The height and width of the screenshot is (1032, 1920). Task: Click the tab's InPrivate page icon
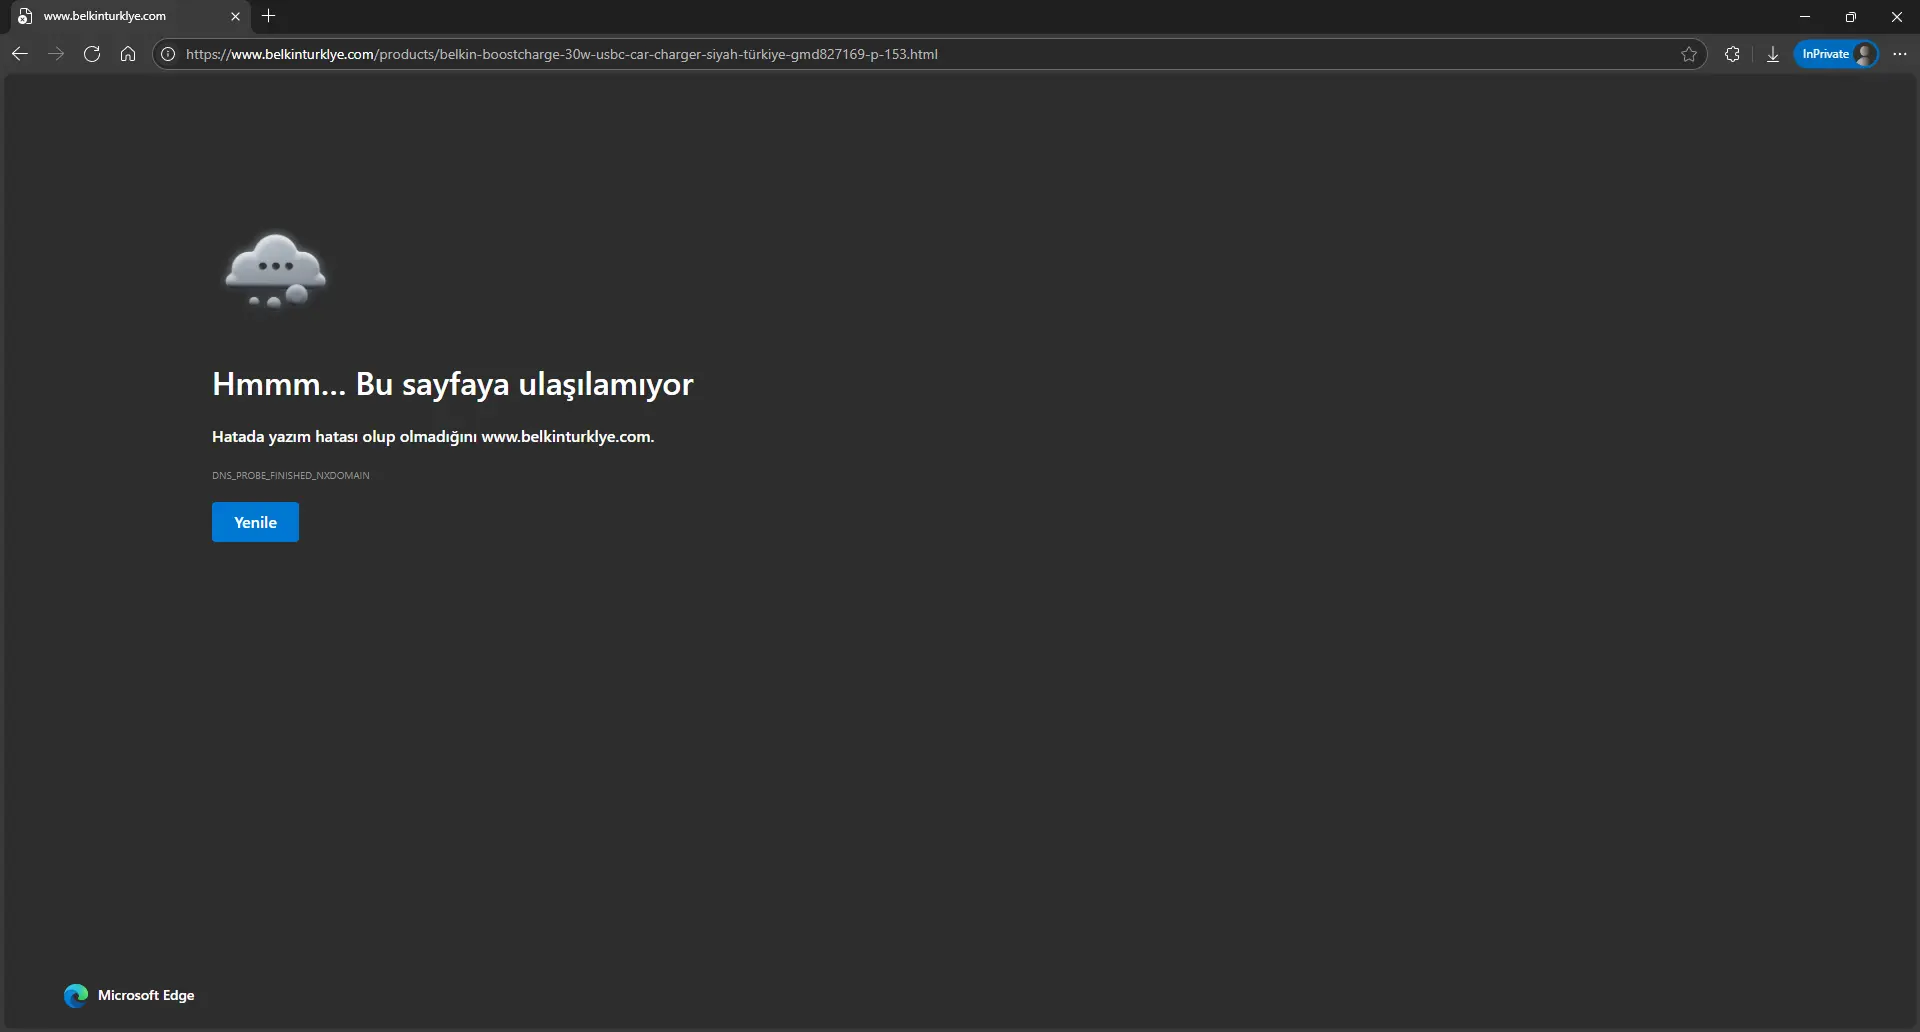[25, 16]
